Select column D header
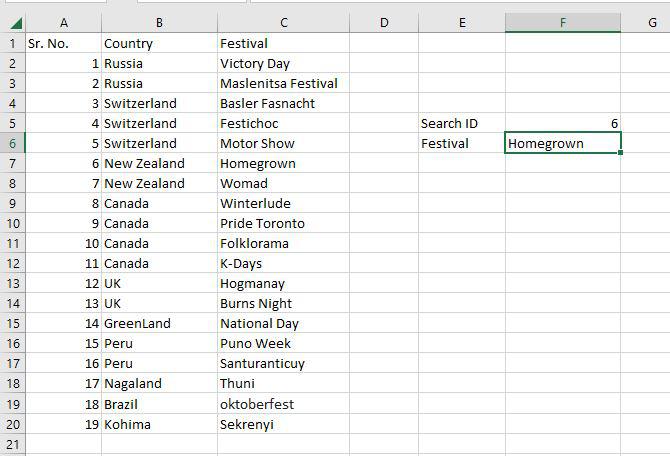 [383, 22]
